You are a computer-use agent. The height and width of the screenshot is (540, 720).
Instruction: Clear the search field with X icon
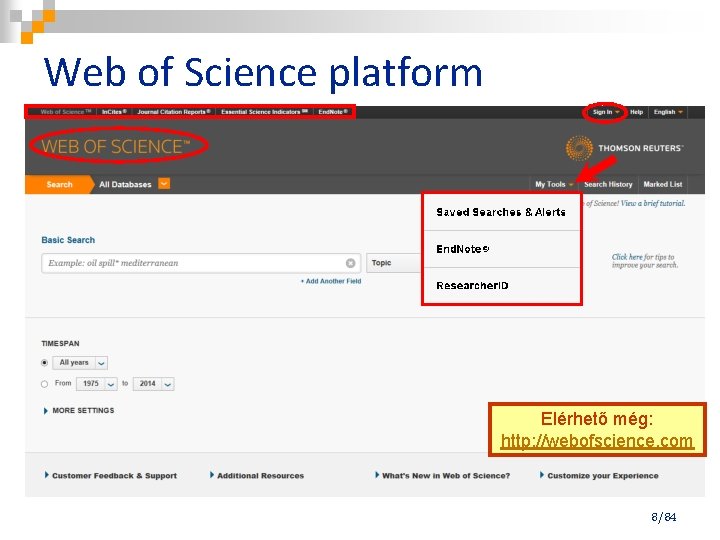[x=350, y=263]
